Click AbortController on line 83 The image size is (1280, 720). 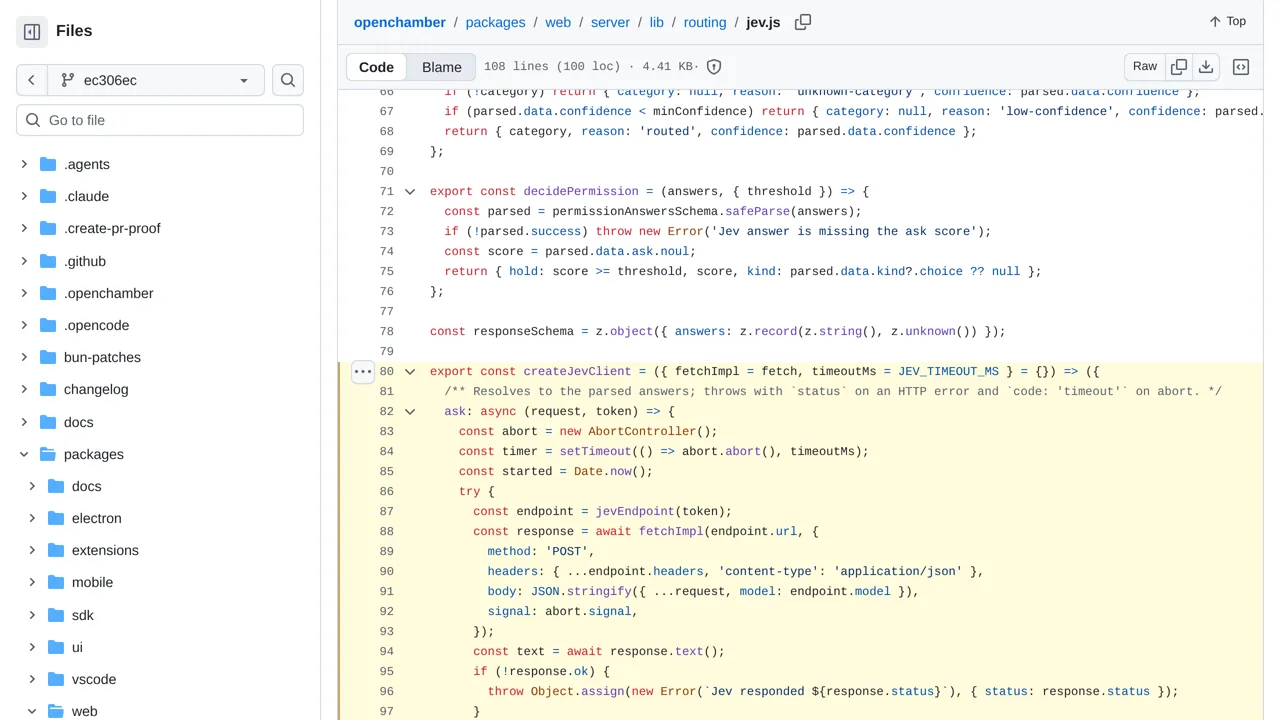pyautogui.click(x=642, y=431)
